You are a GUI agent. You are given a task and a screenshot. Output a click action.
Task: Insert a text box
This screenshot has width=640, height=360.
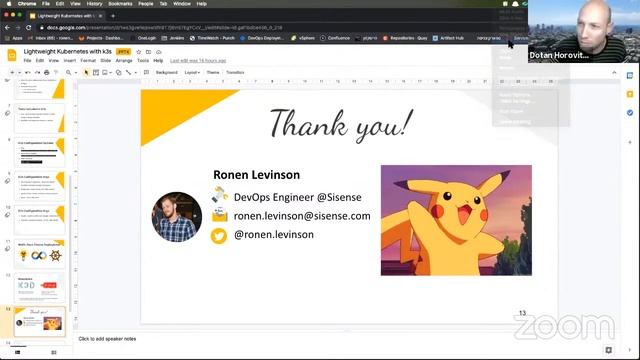point(96,72)
